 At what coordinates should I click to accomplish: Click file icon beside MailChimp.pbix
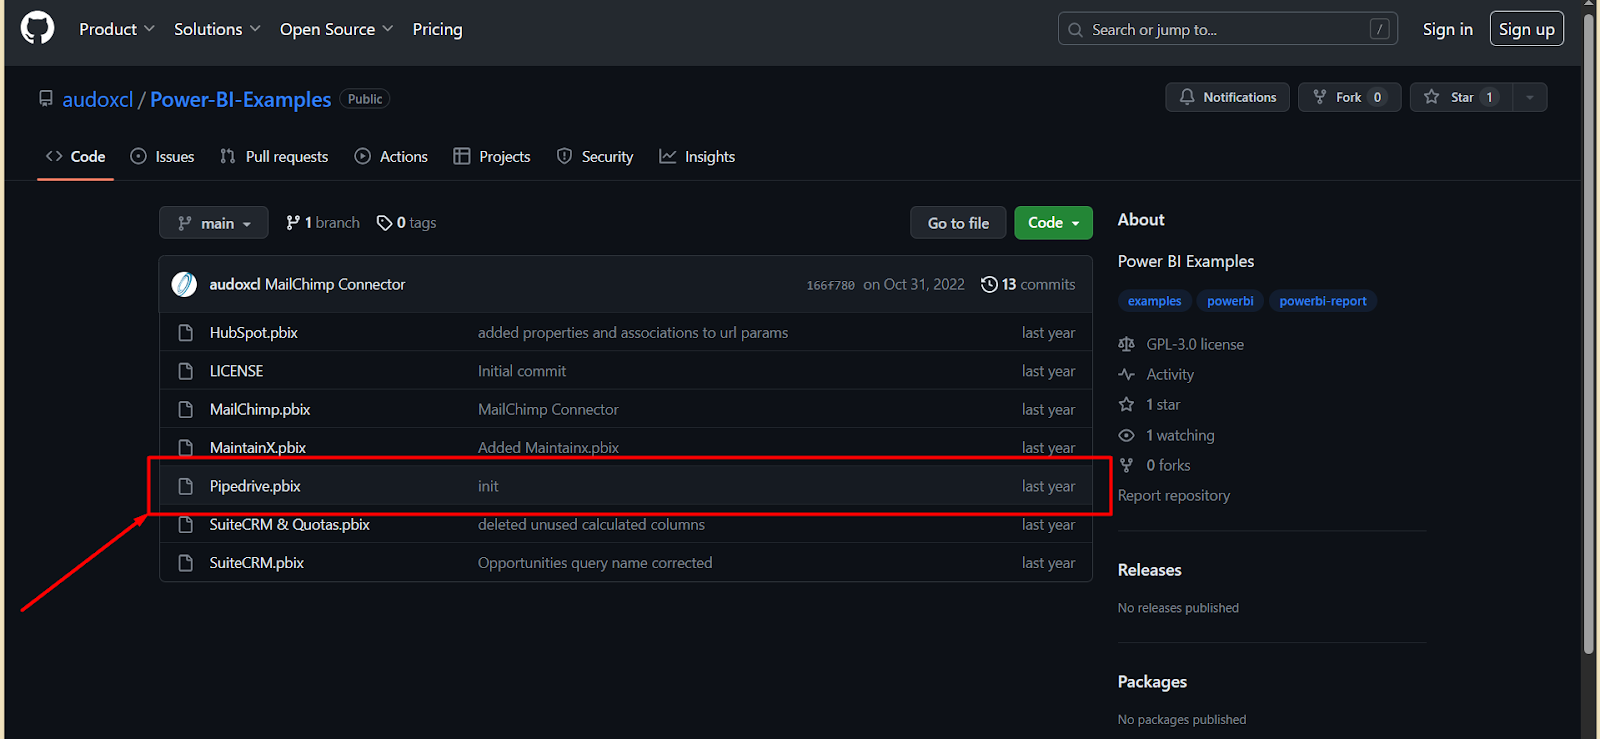click(x=185, y=410)
